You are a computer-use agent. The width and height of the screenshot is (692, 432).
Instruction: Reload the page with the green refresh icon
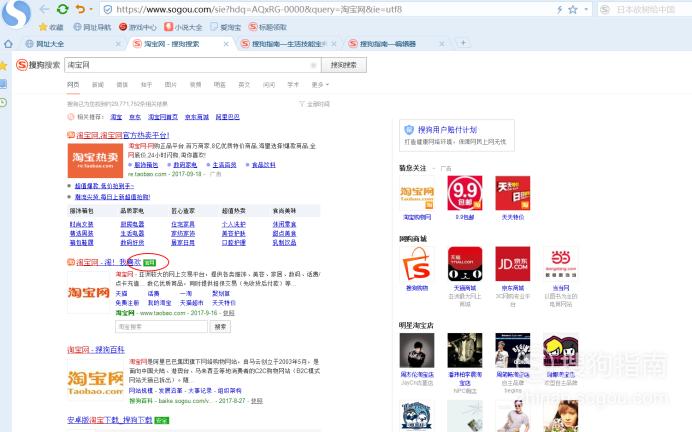click(x=63, y=9)
